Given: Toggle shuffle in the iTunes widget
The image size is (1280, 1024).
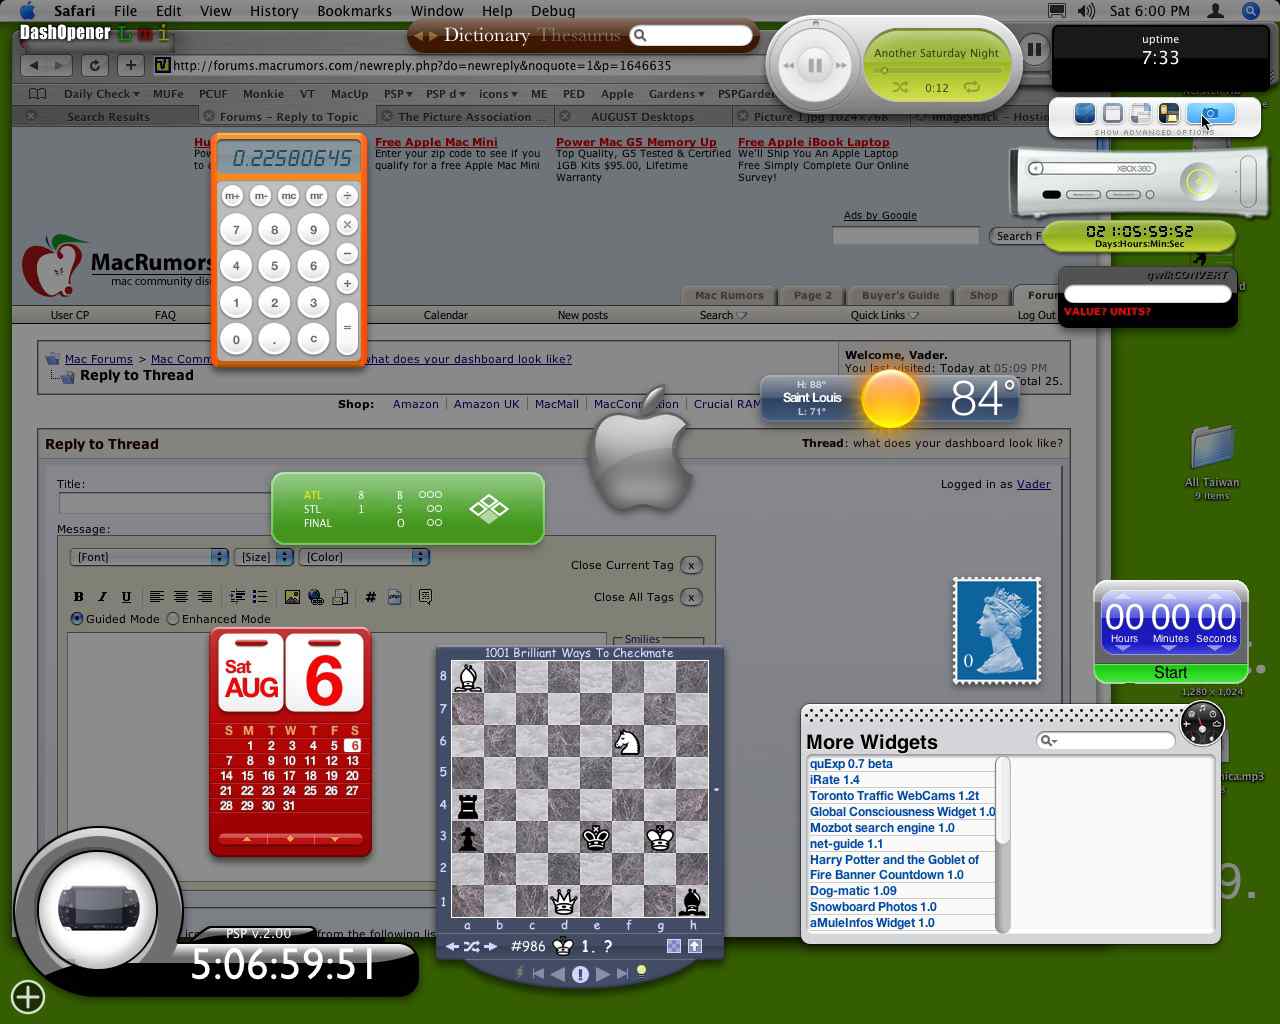Looking at the screenshot, I should click(x=900, y=88).
